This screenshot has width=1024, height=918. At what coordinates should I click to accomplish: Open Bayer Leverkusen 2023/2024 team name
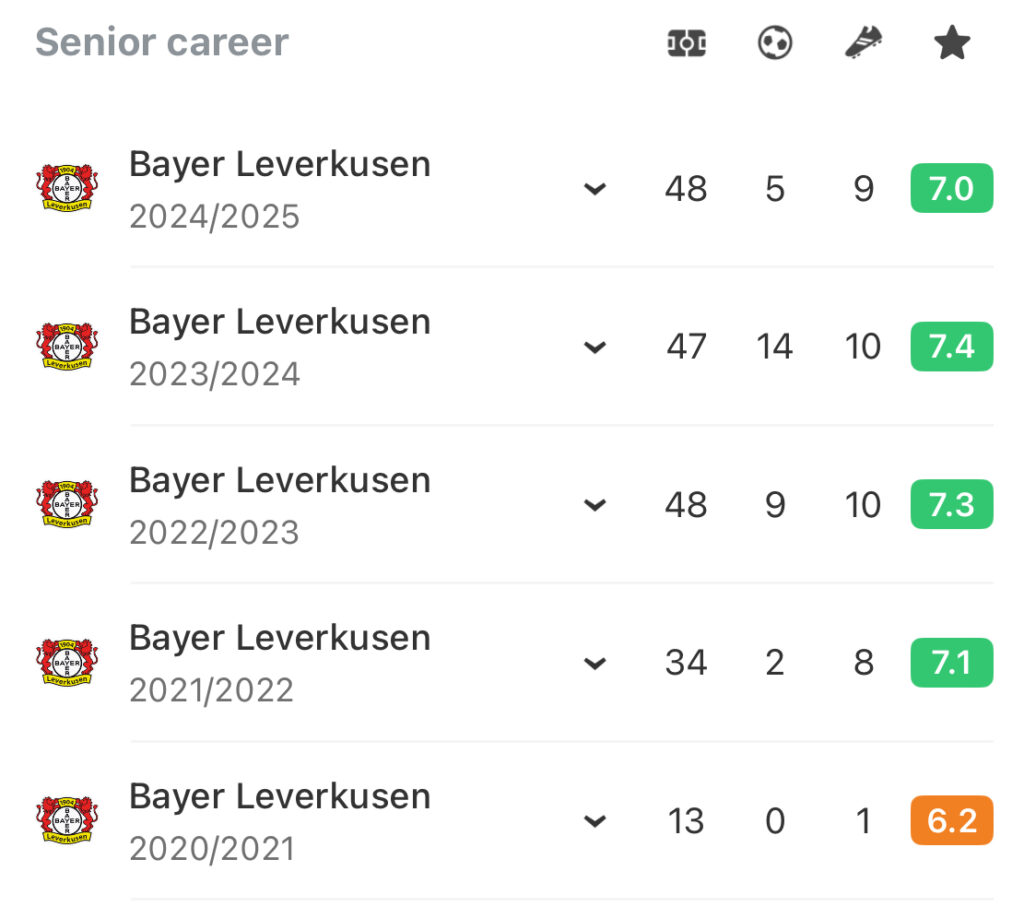pos(280,323)
